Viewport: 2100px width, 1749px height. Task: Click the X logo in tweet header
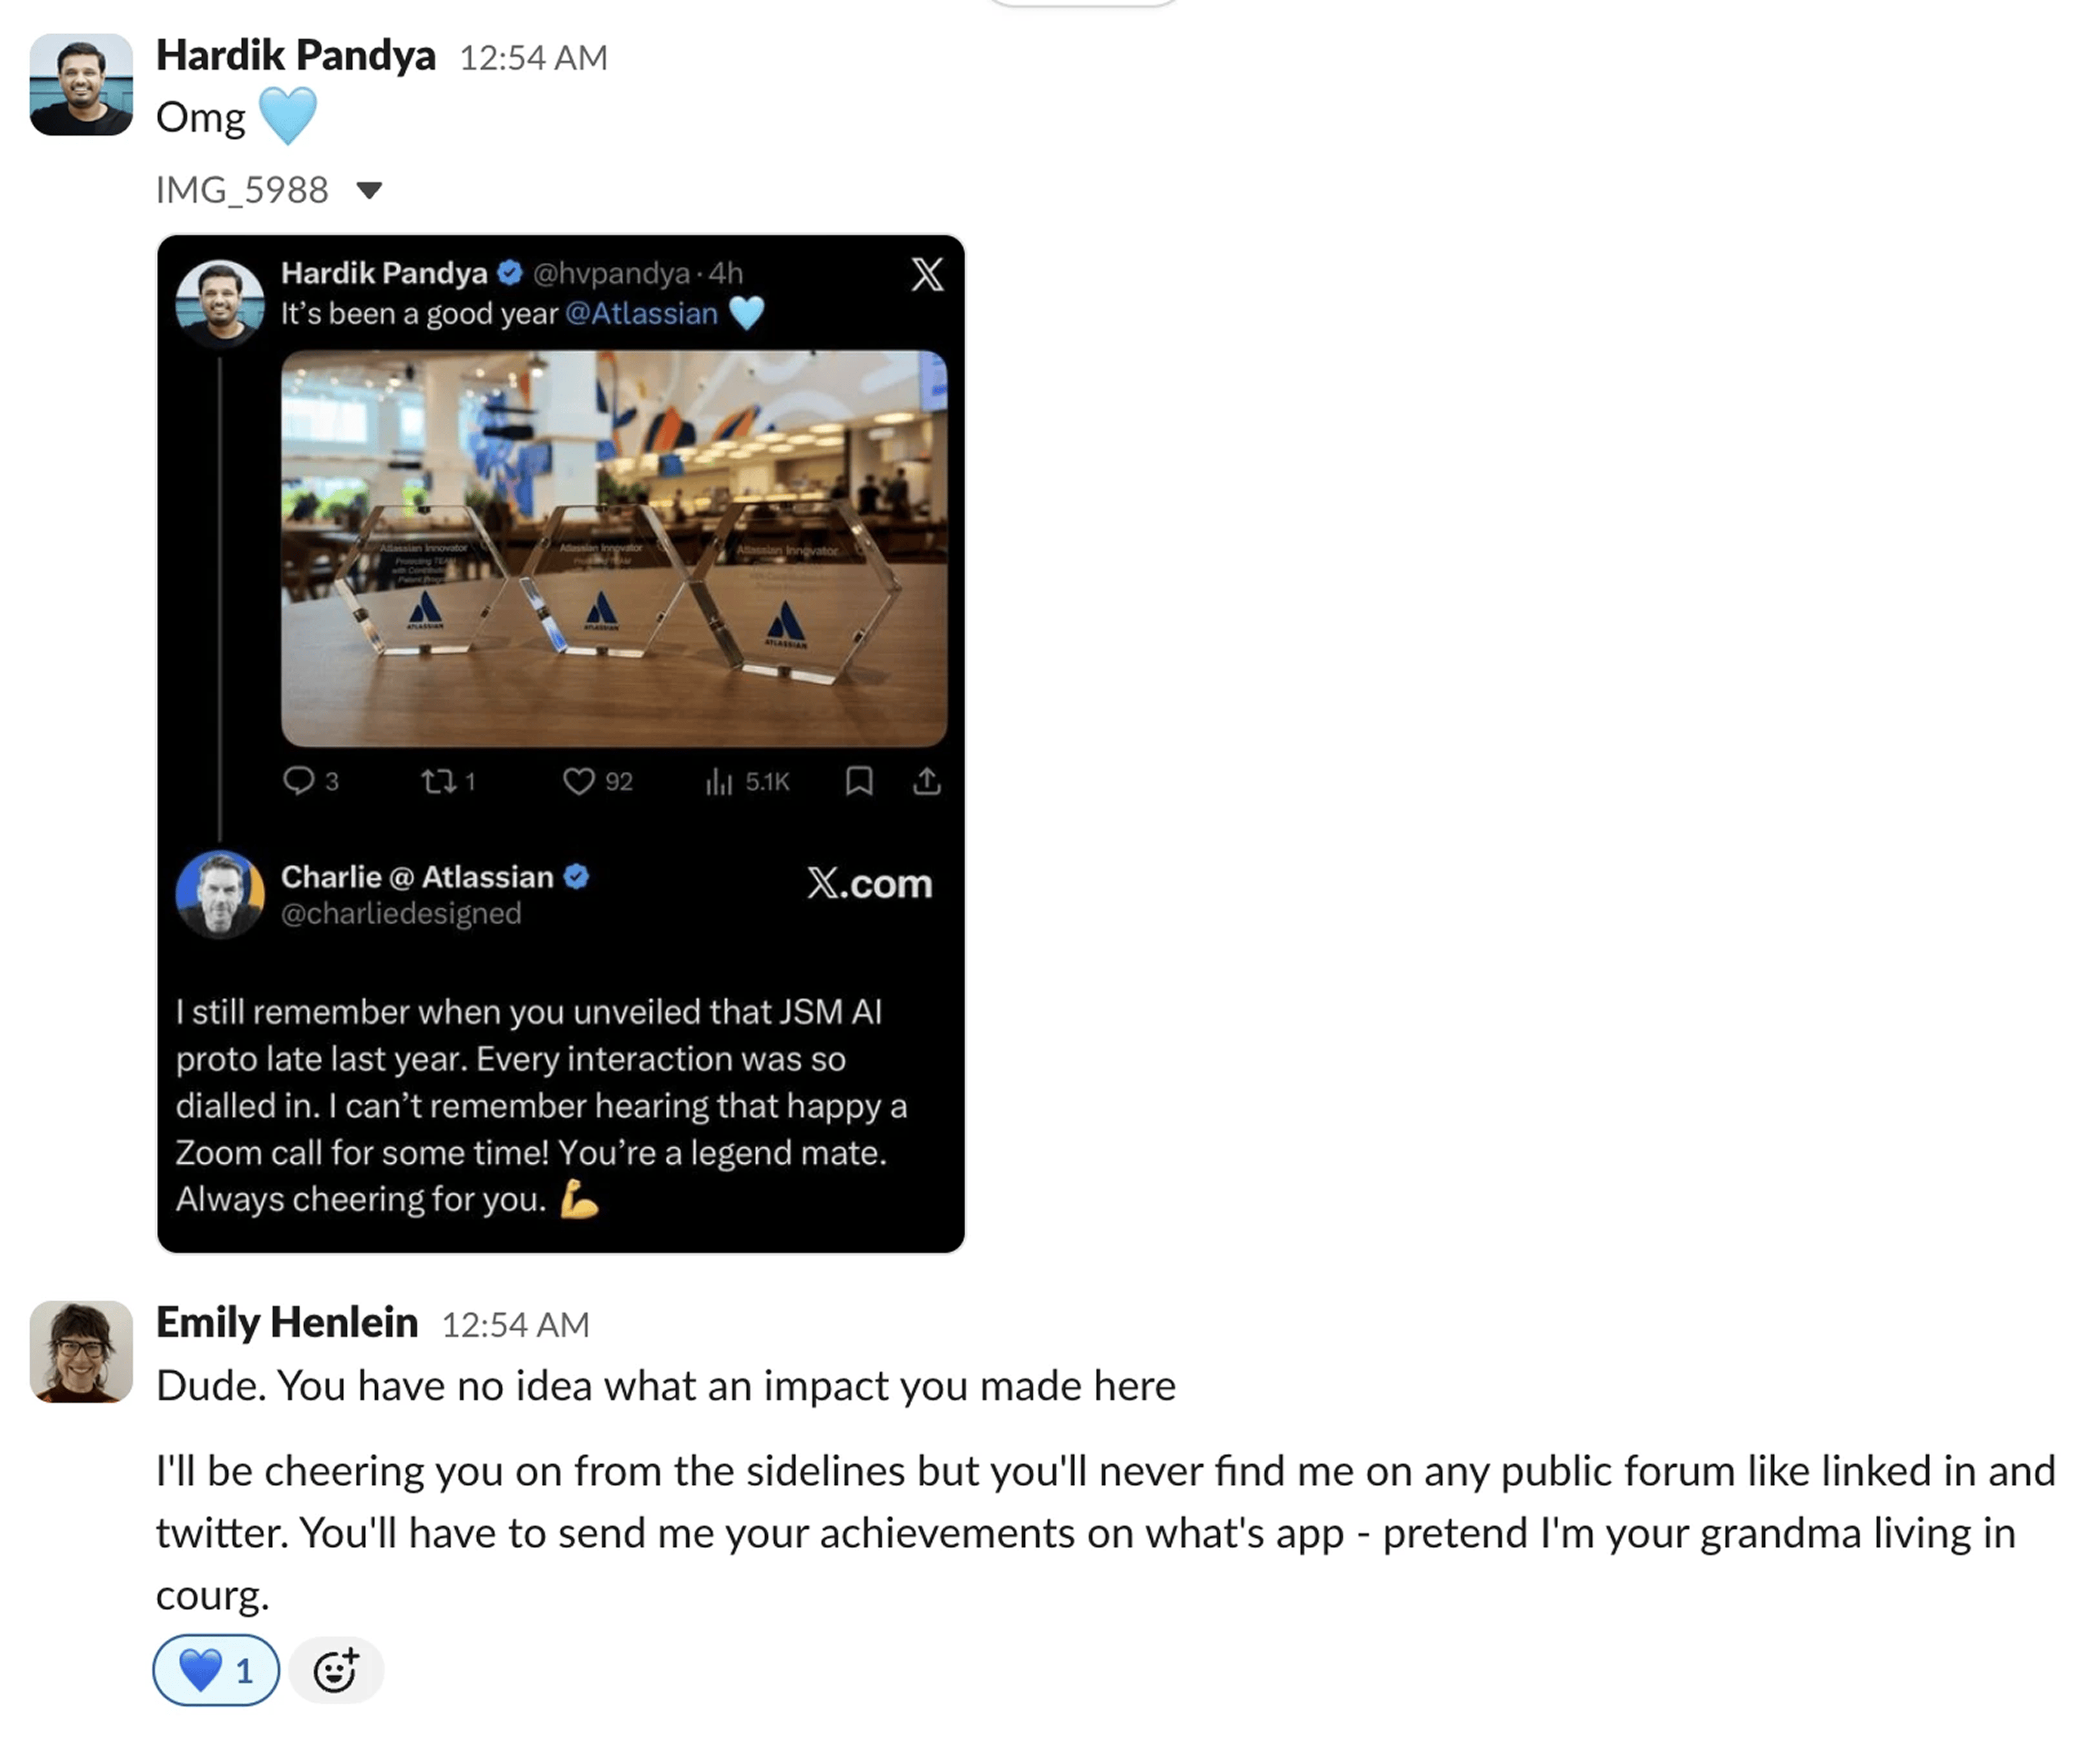click(927, 274)
